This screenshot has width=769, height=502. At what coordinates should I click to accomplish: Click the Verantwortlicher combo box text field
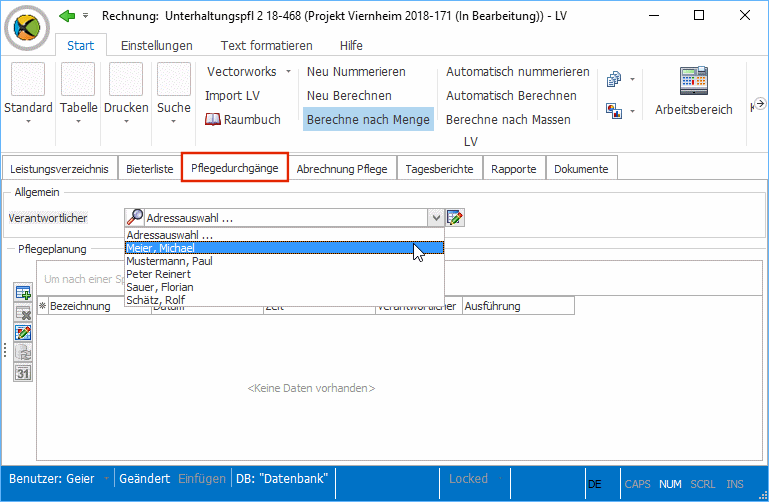point(286,218)
